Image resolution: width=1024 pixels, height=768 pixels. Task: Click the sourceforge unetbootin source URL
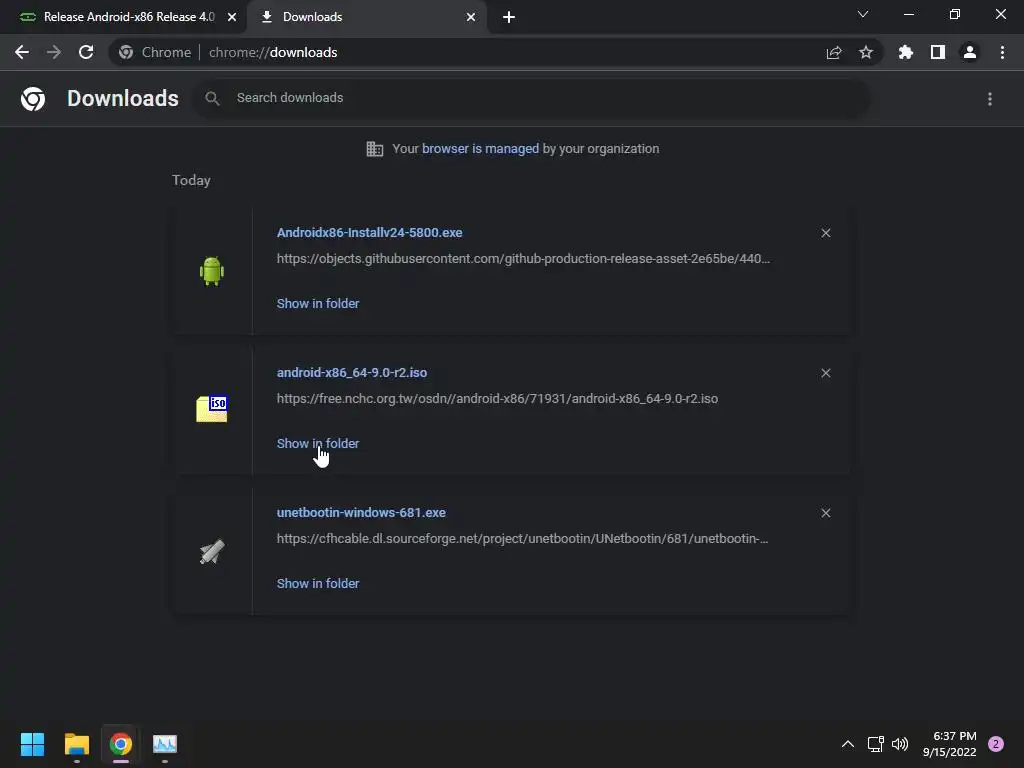click(522, 539)
